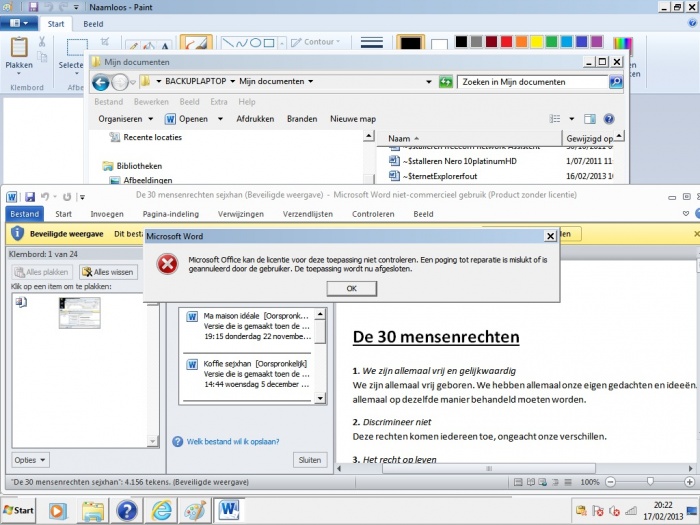Open the Bestand menu in explorer

[x=108, y=102]
